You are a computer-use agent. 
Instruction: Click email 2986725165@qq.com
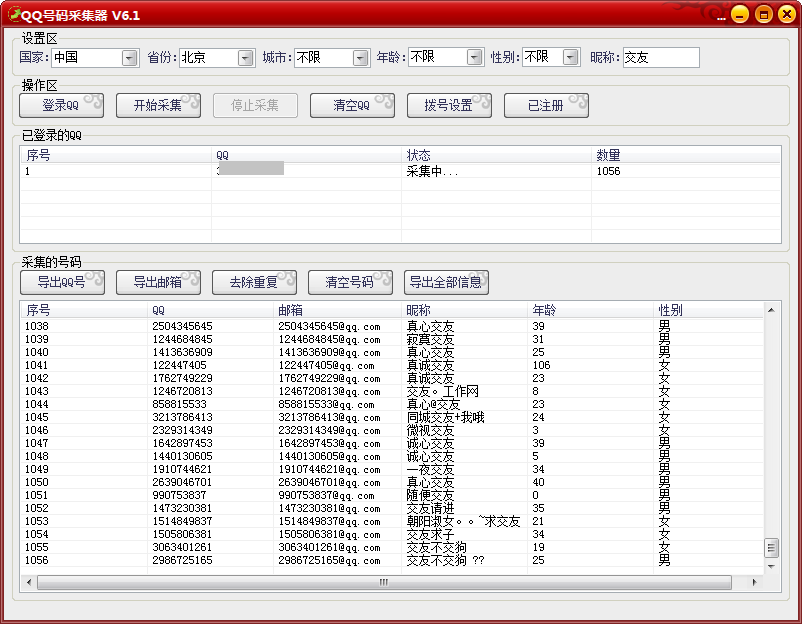coord(329,561)
